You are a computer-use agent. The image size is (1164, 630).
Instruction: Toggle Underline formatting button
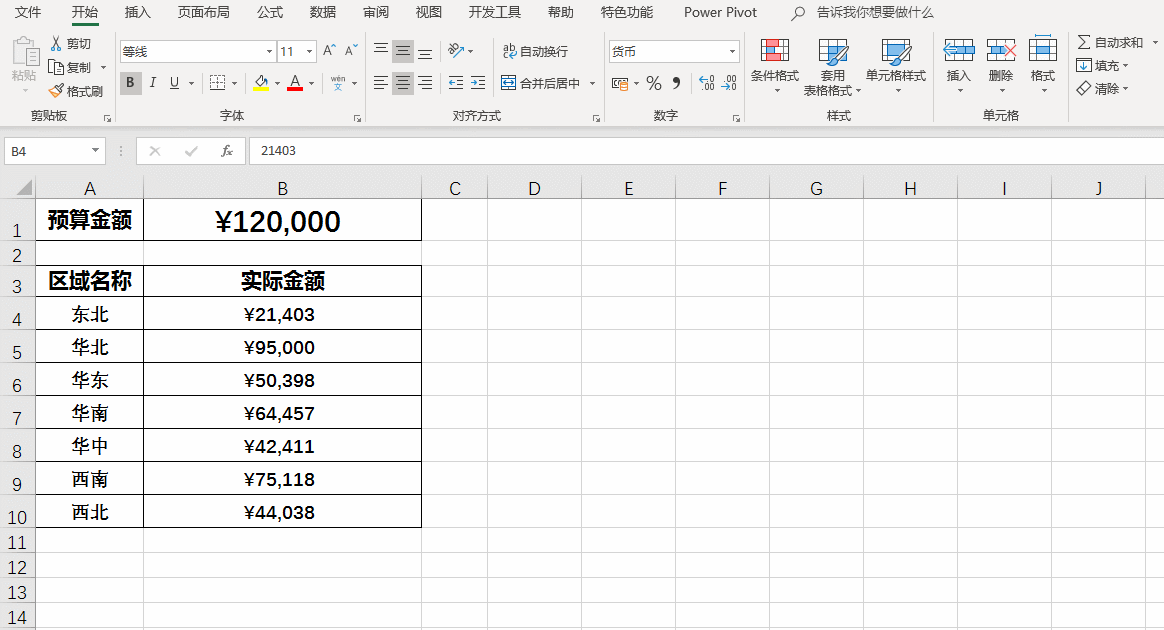(174, 82)
